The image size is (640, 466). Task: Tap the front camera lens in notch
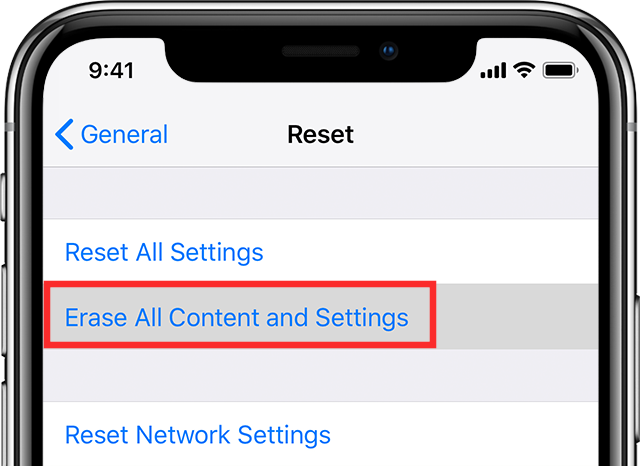click(x=389, y=51)
